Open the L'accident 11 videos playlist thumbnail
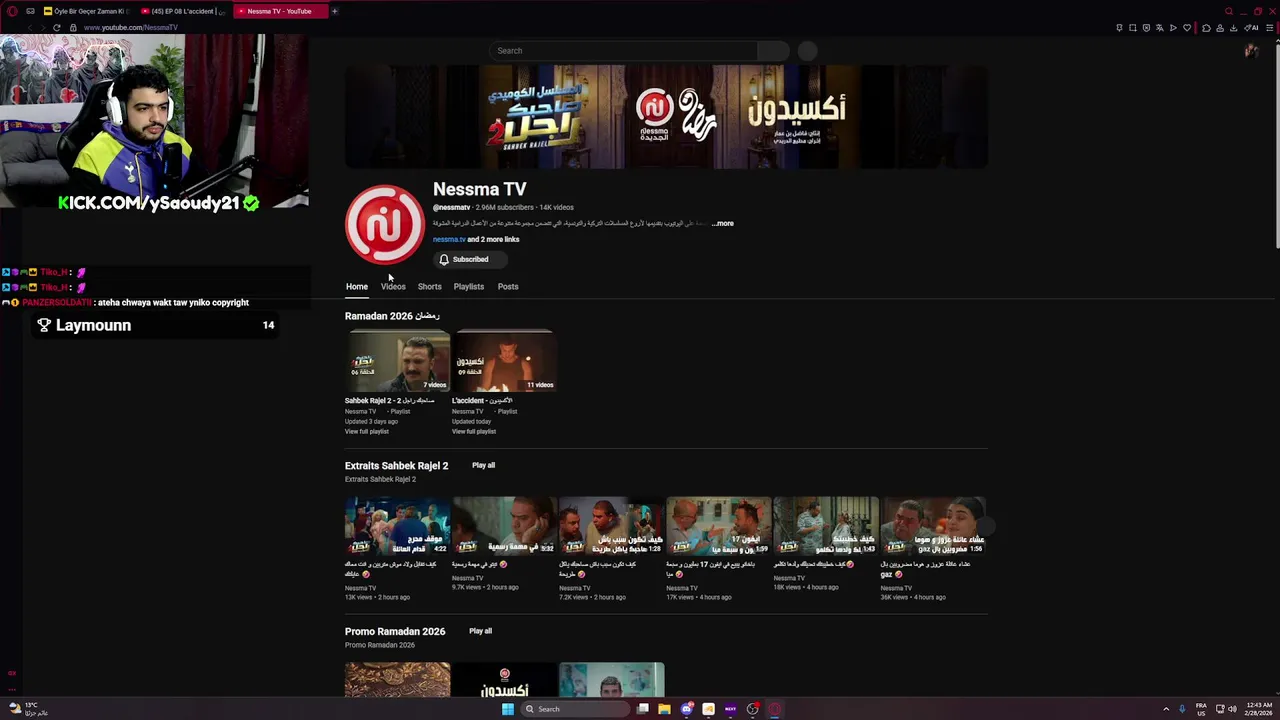 click(505, 362)
